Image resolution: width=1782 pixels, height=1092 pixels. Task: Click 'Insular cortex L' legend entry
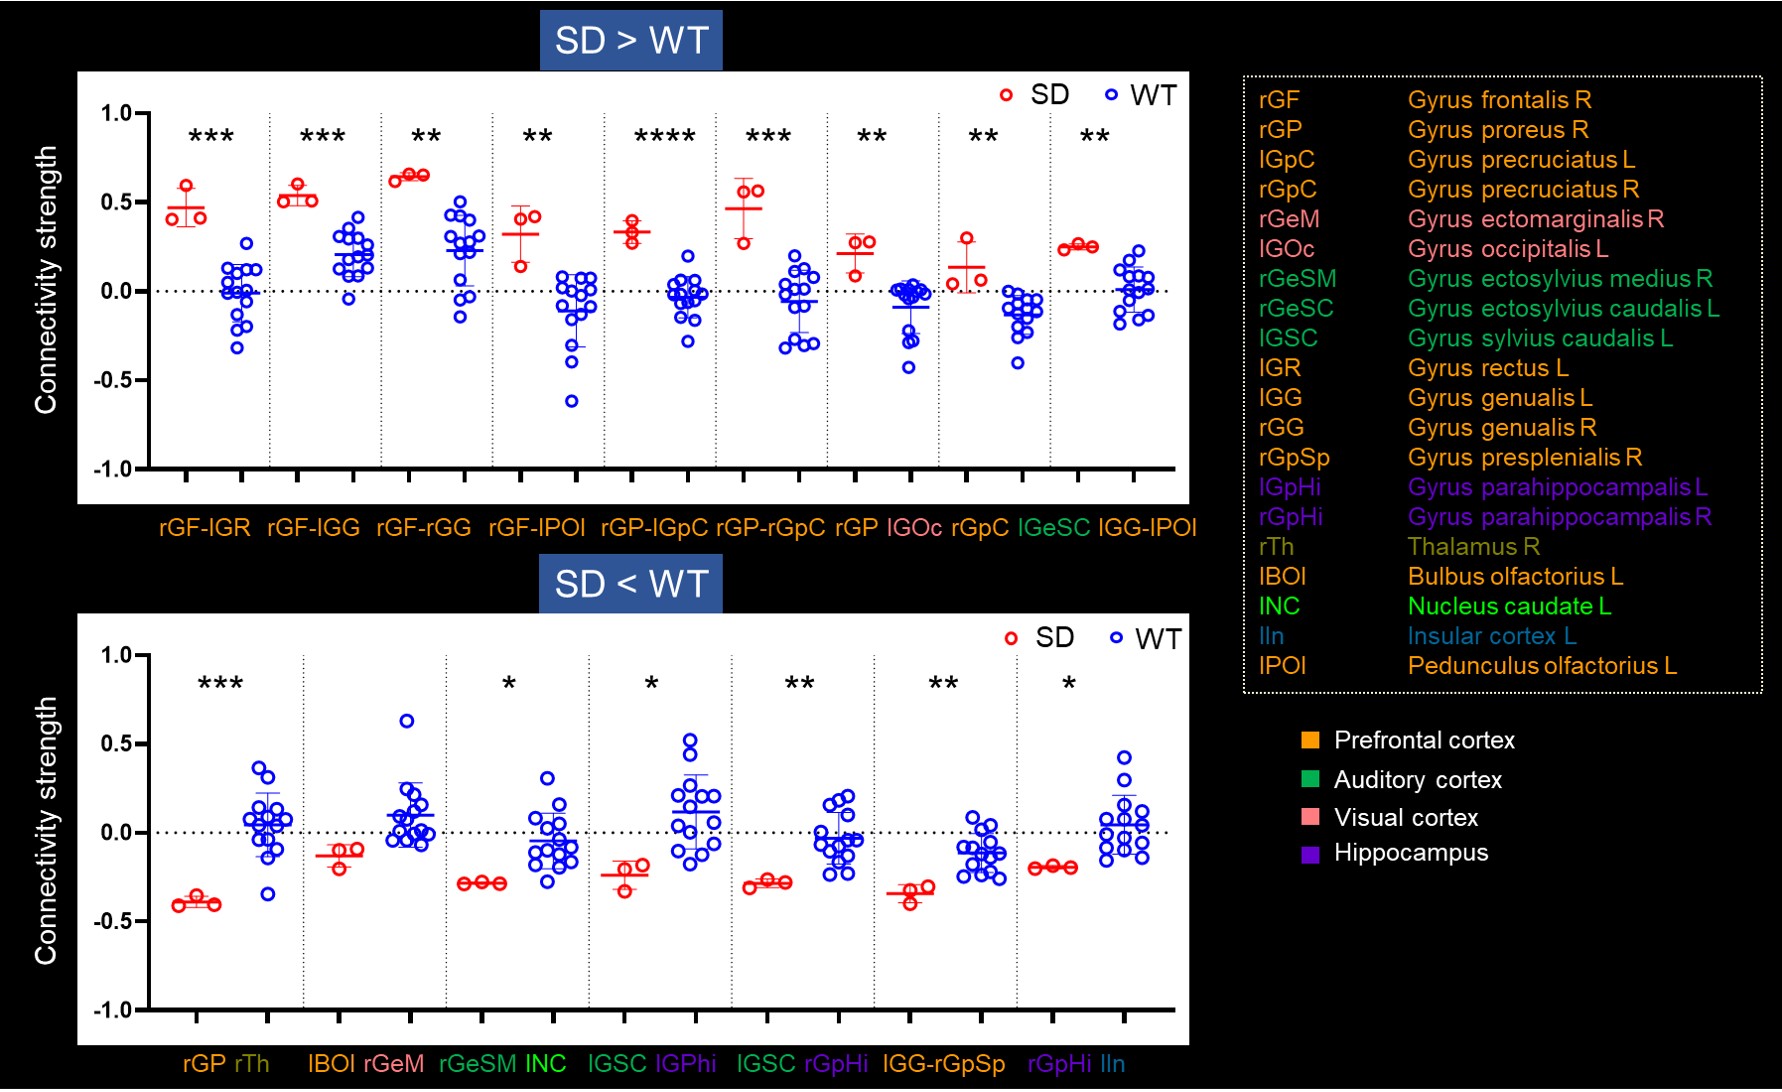(1491, 636)
